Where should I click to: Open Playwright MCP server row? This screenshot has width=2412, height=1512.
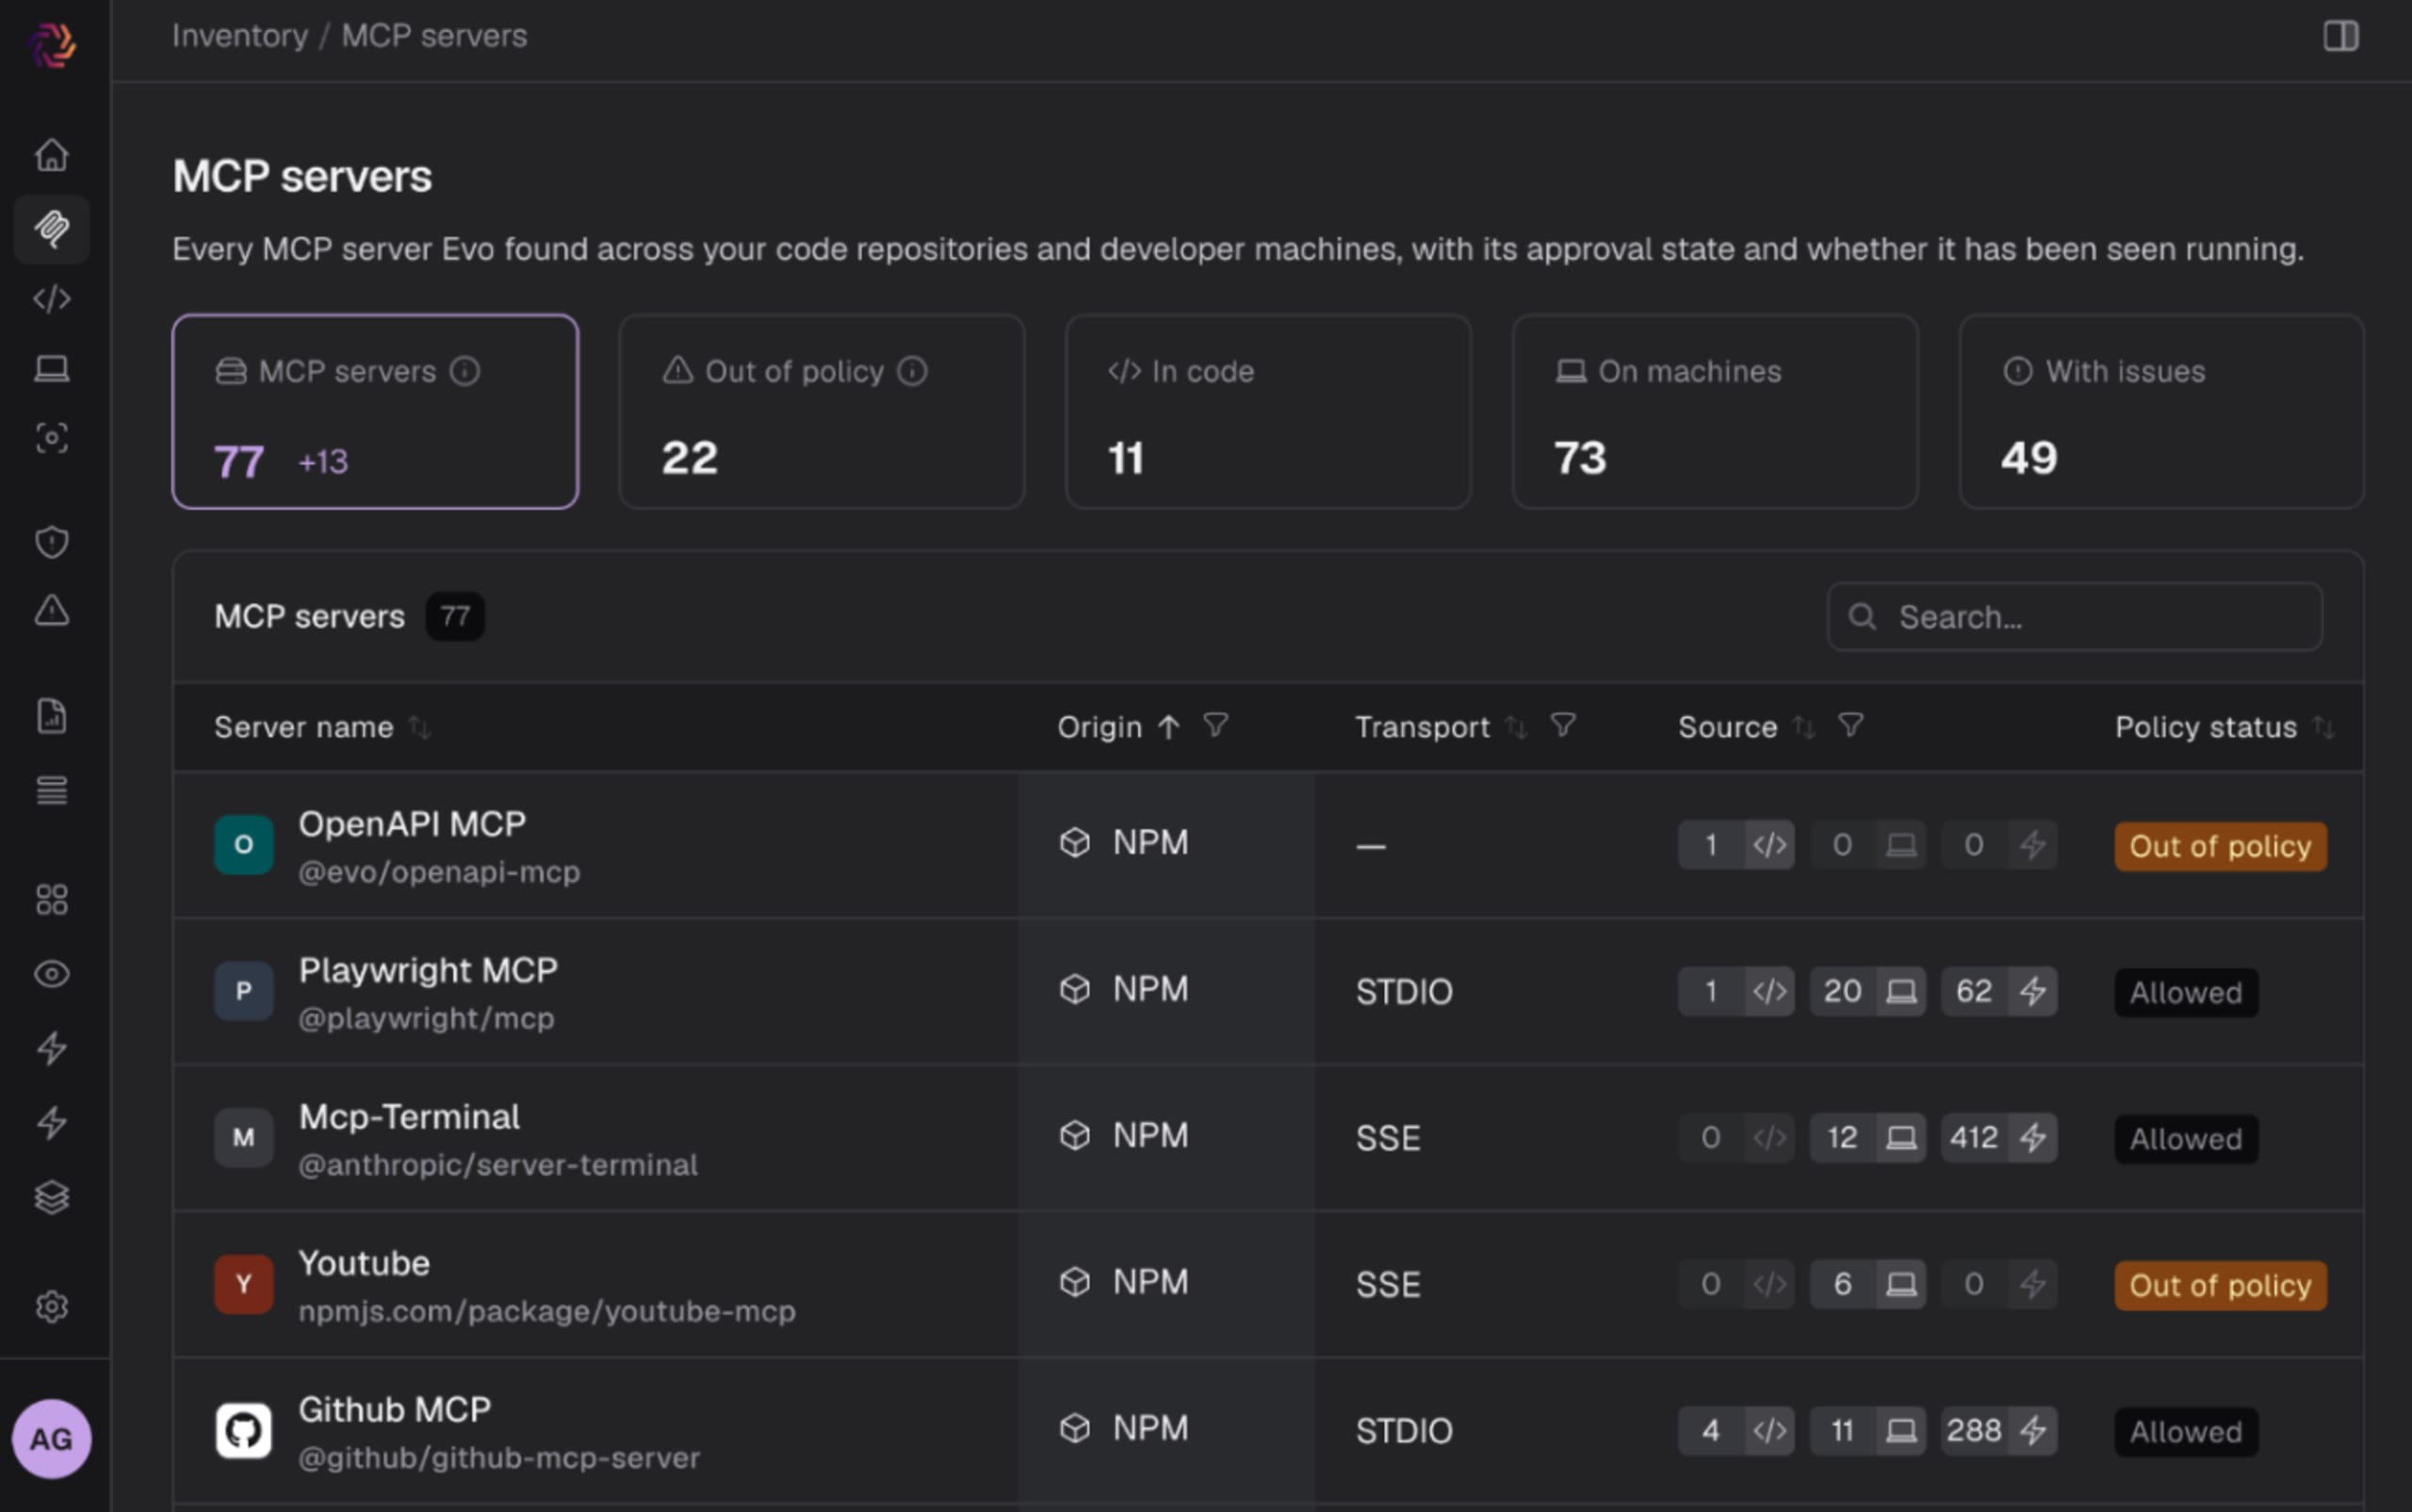(1268, 991)
